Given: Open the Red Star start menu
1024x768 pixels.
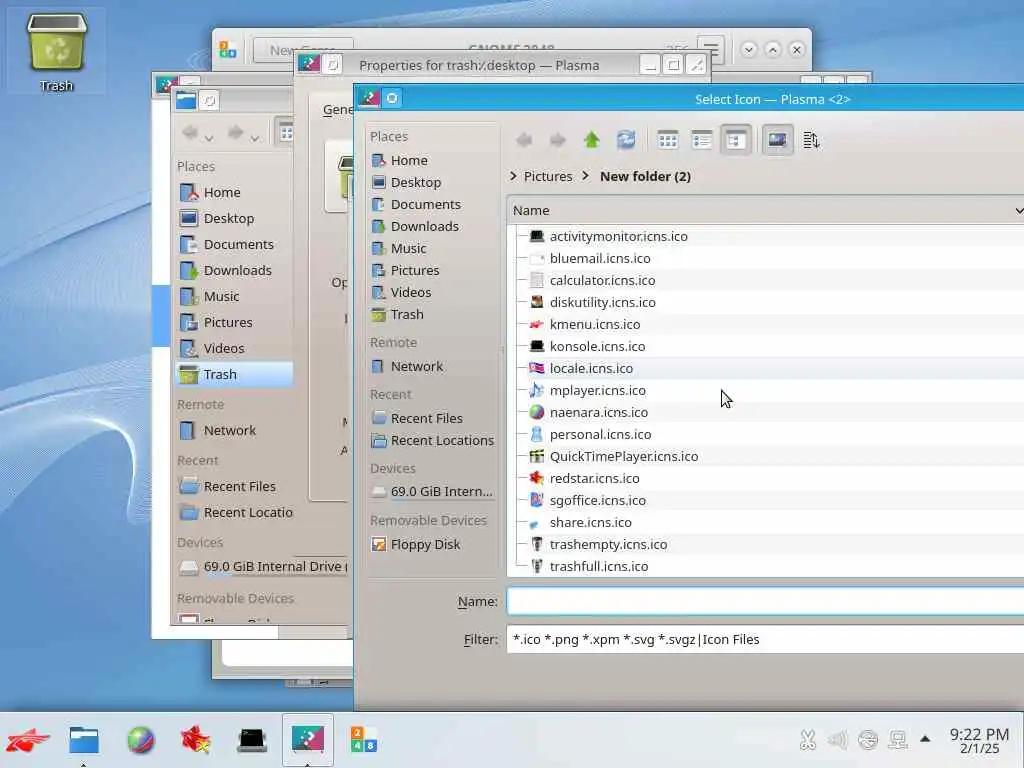Looking at the screenshot, I should [27, 740].
